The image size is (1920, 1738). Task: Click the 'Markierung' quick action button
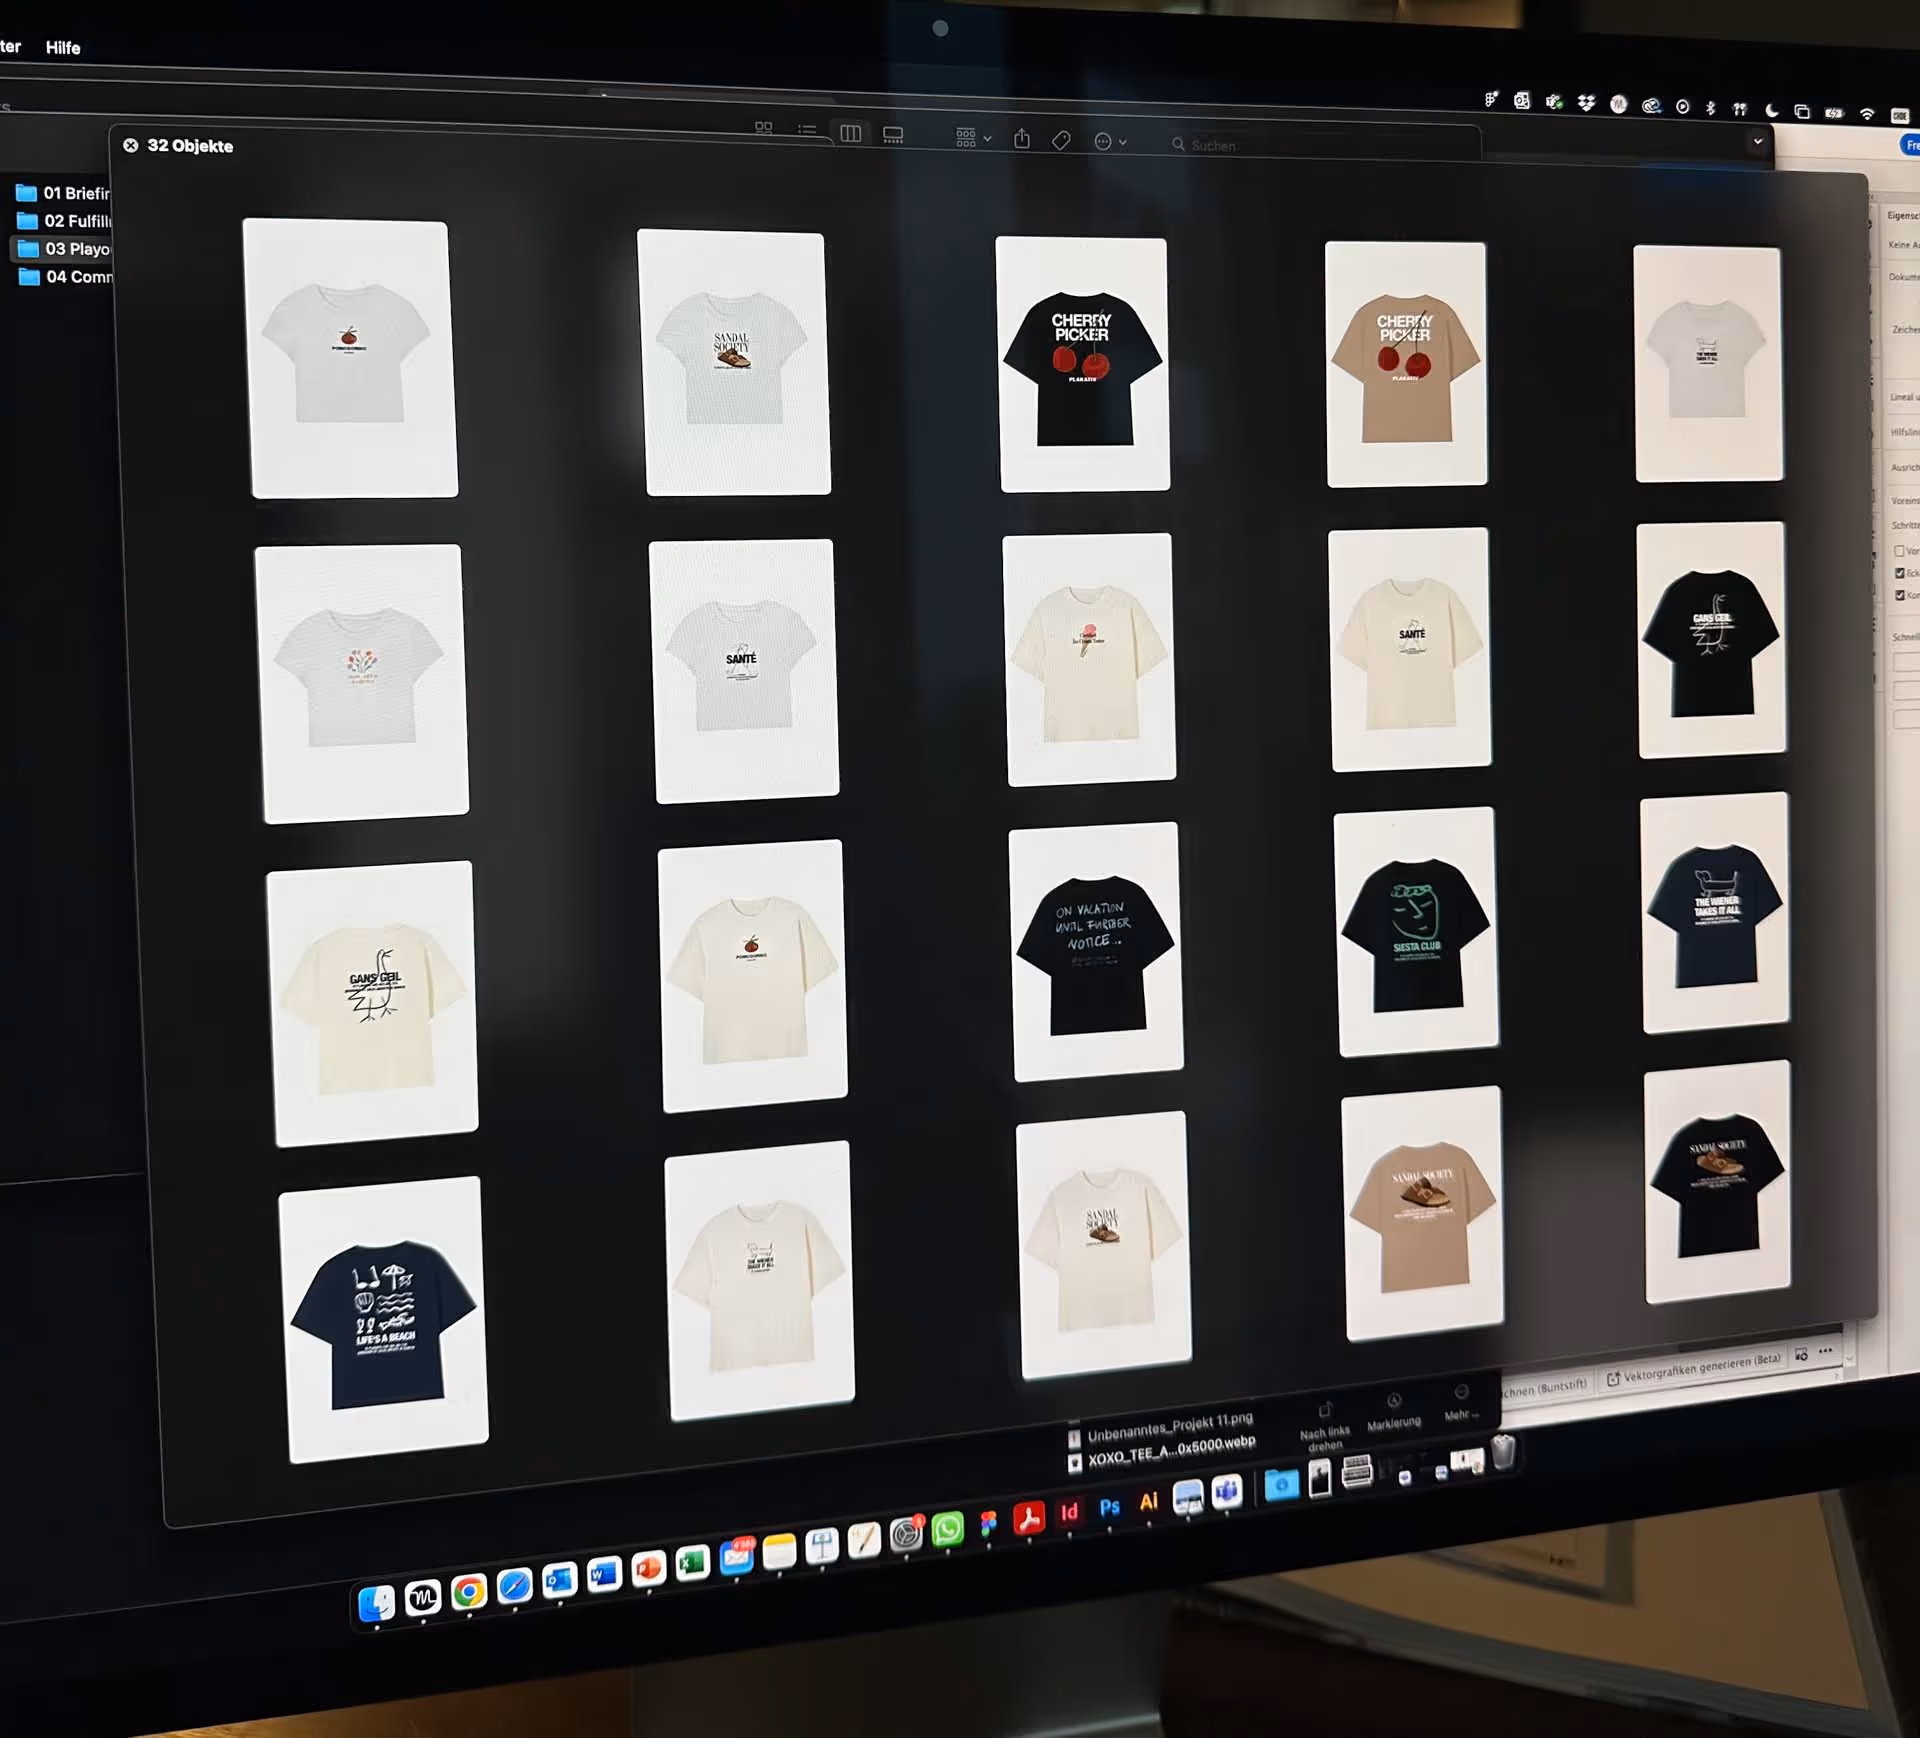pyautogui.click(x=1393, y=1410)
